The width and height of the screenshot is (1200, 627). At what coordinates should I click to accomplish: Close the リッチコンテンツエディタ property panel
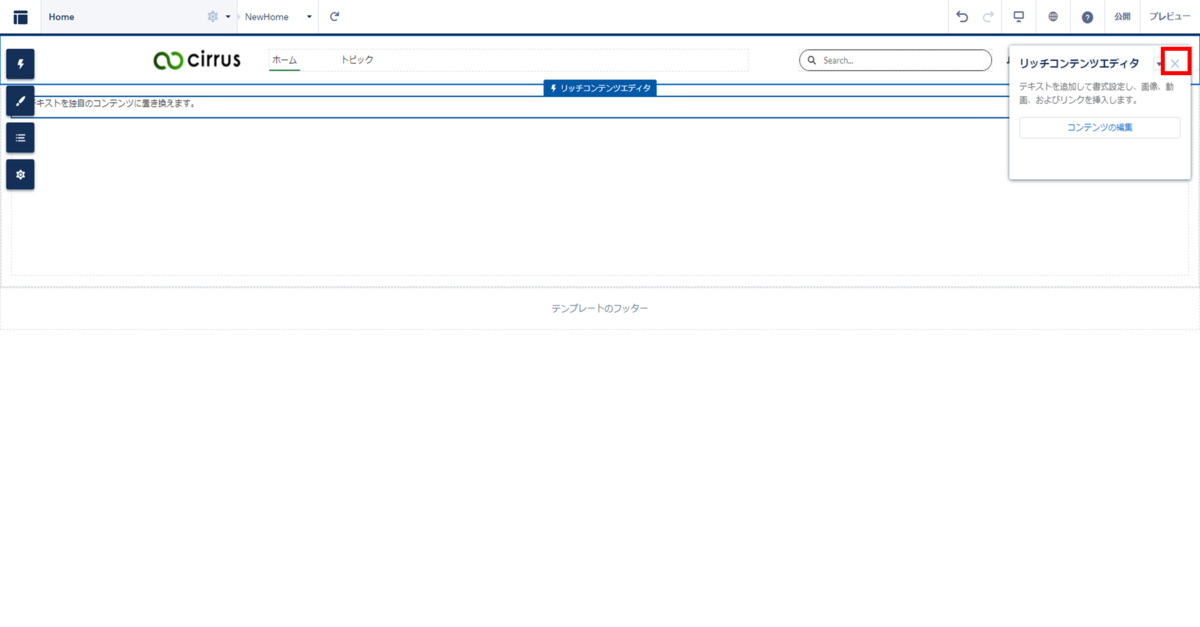coord(1175,63)
